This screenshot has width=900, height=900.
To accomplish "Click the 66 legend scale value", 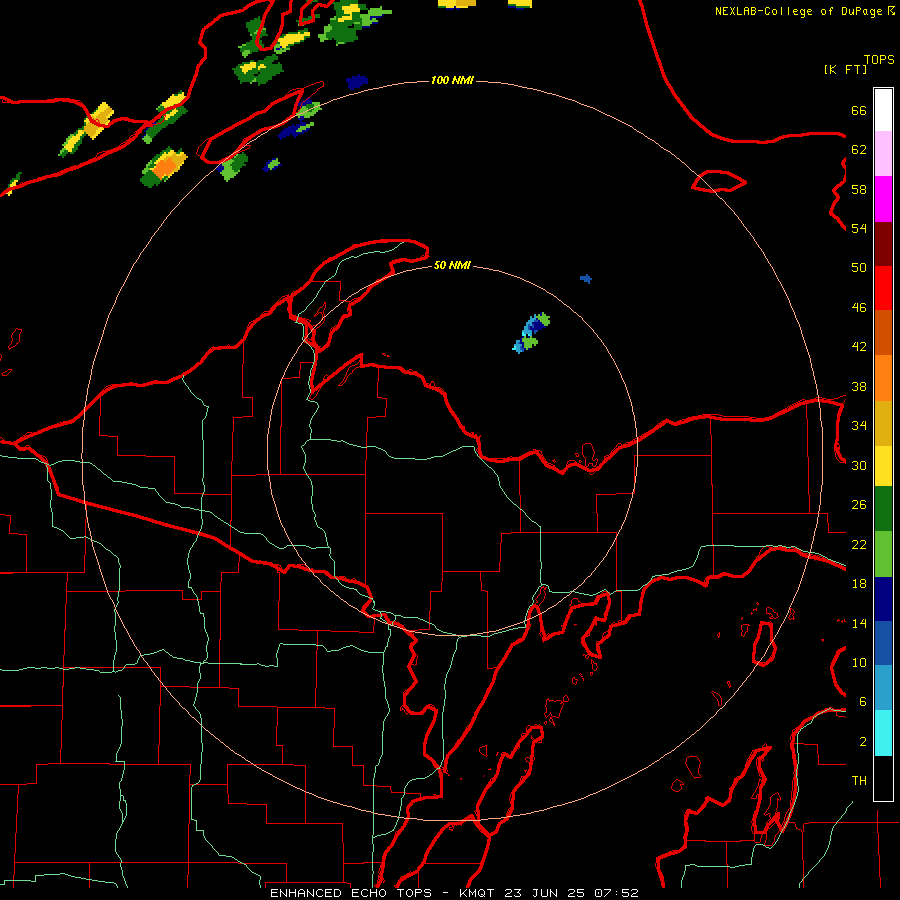I will tap(859, 110).
